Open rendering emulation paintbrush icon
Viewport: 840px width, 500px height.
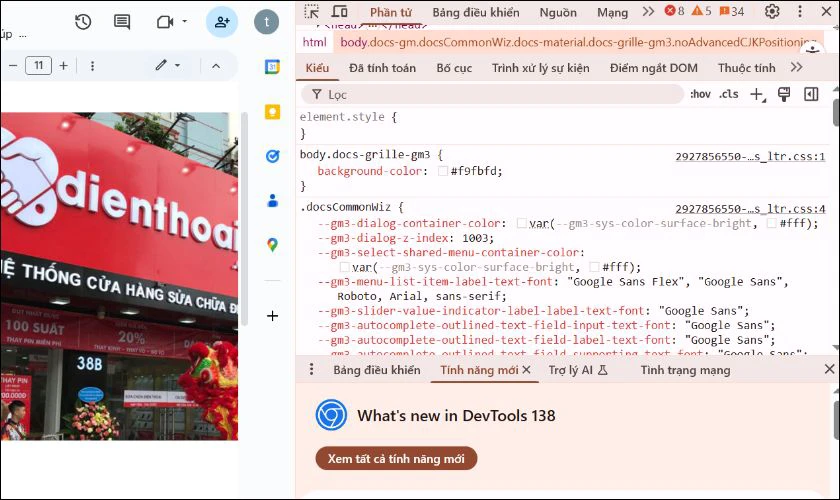[784, 95]
